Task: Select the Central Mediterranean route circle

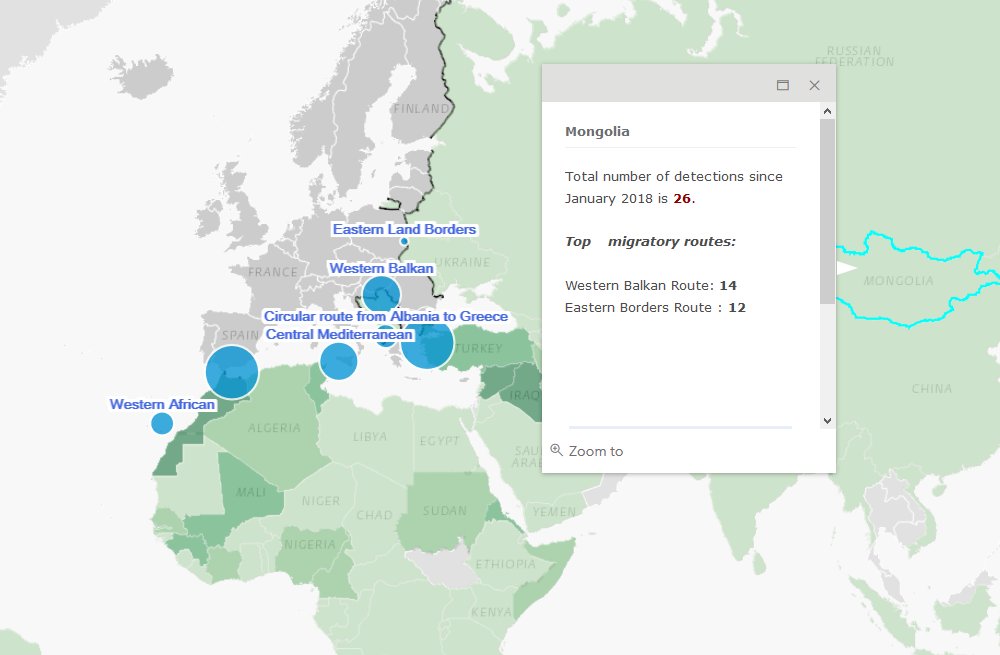Action: click(x=338, y=361)
